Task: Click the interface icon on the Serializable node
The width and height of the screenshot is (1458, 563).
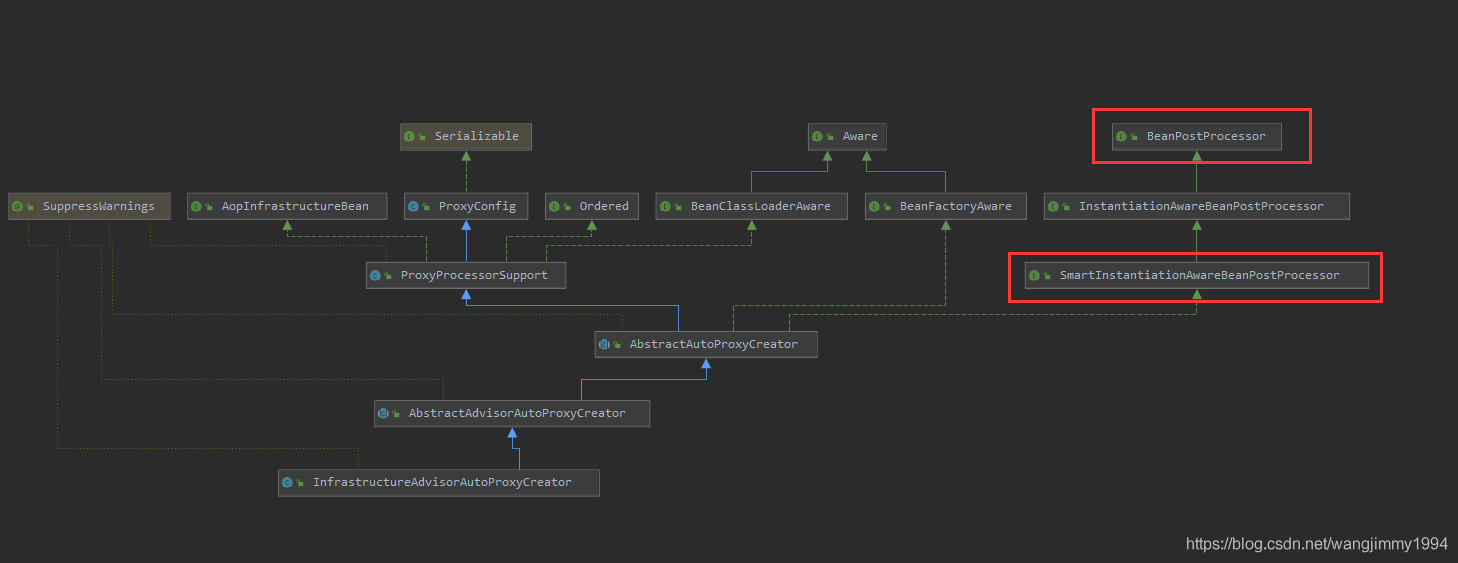Action: tap(411, 136)
